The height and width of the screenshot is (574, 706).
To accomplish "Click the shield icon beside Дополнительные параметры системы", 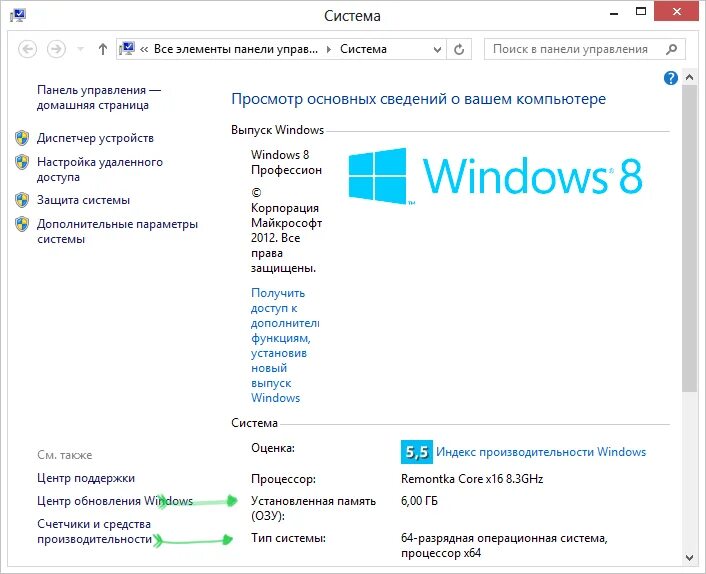I will pyautogui.click(x=22, y=224).
